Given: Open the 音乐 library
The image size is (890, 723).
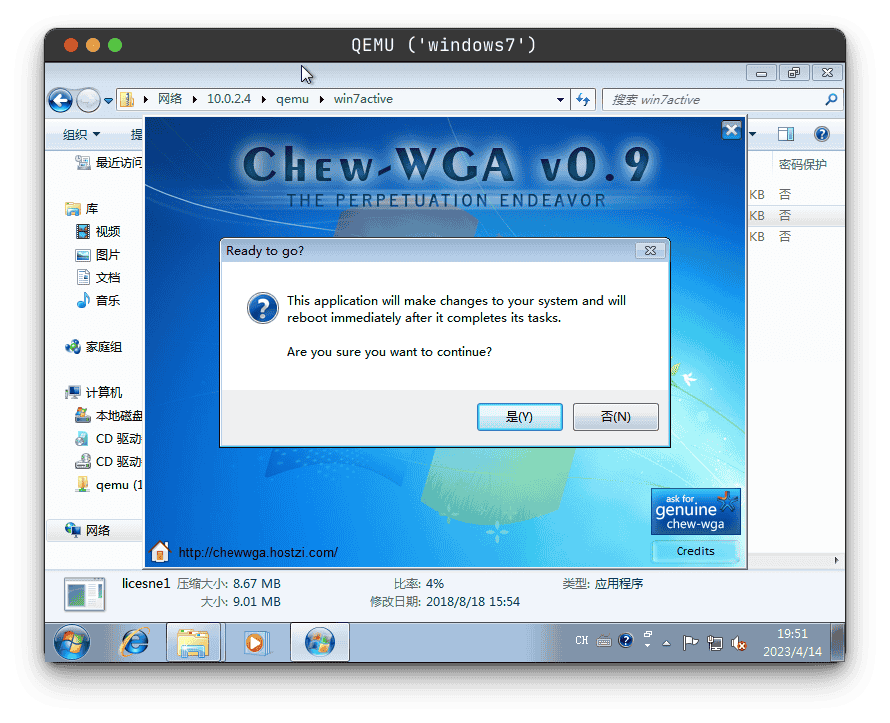Looking at the screenshot, I should pos(98,300).
